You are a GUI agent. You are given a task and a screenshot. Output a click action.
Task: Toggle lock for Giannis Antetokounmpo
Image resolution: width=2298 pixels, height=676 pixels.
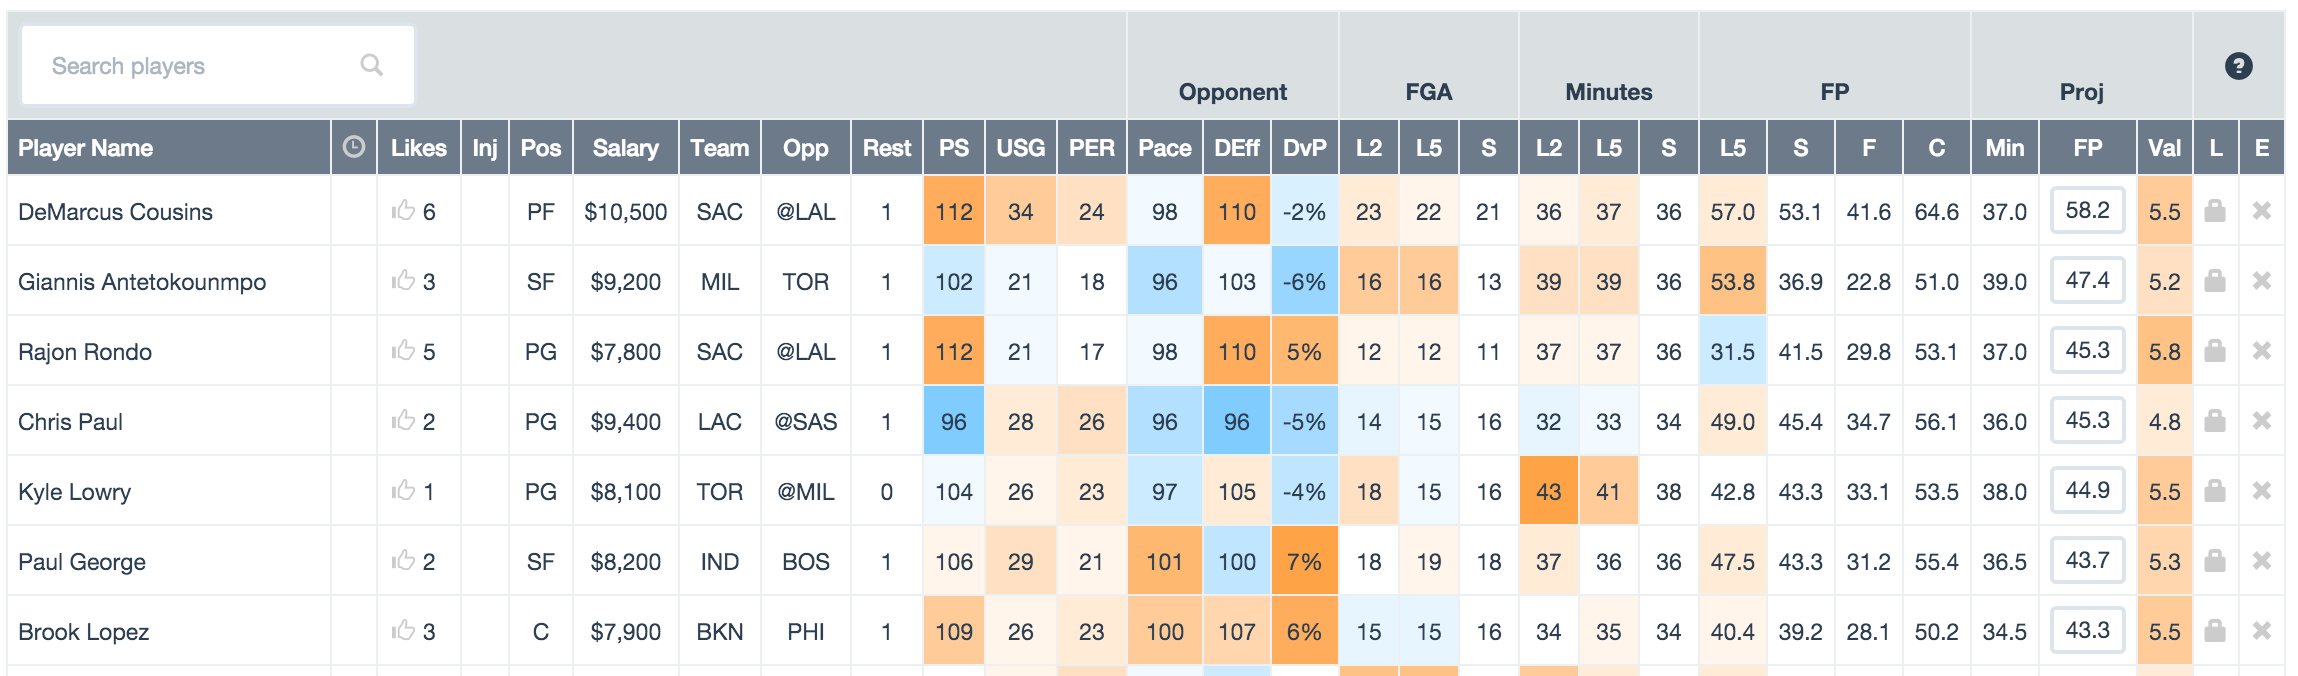coord(2215,281)
